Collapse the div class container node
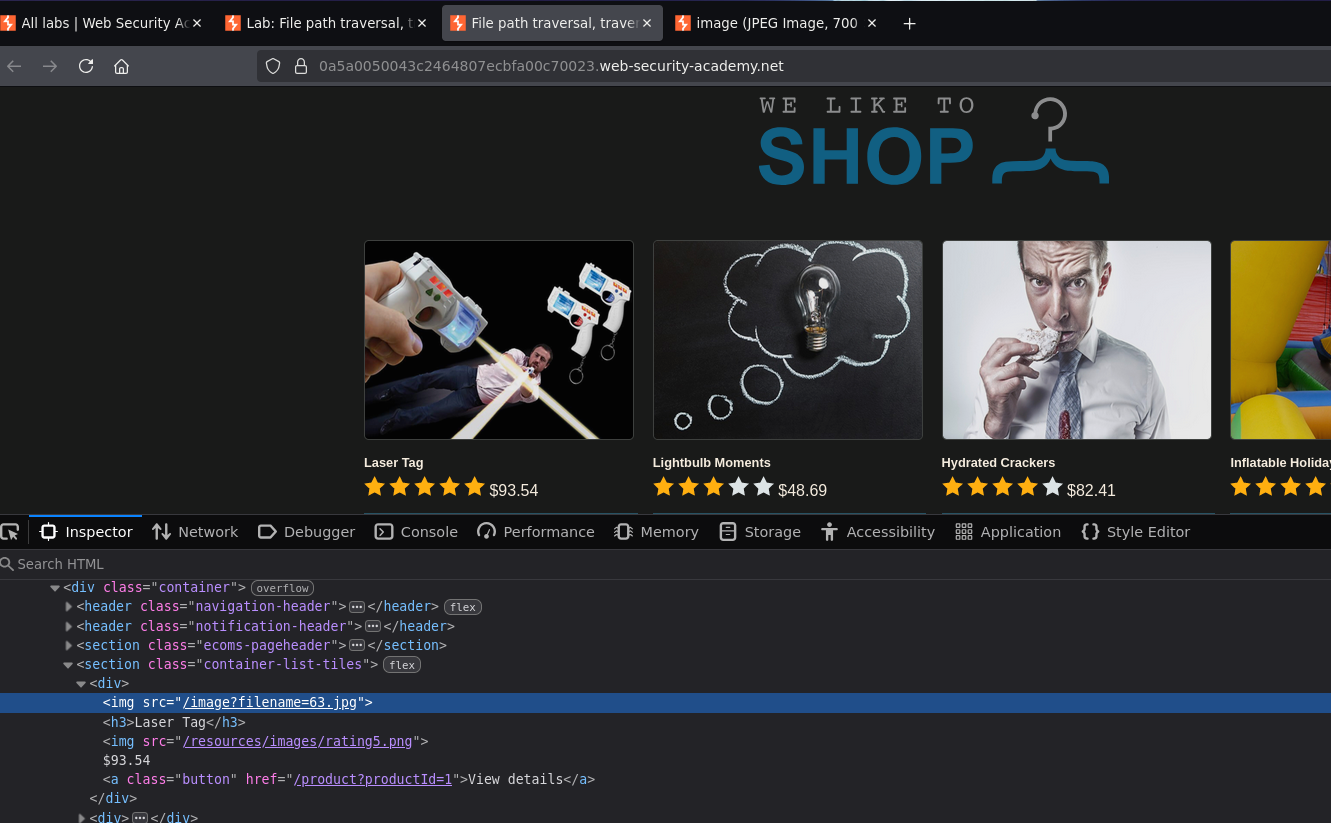 tap(55, 588)
